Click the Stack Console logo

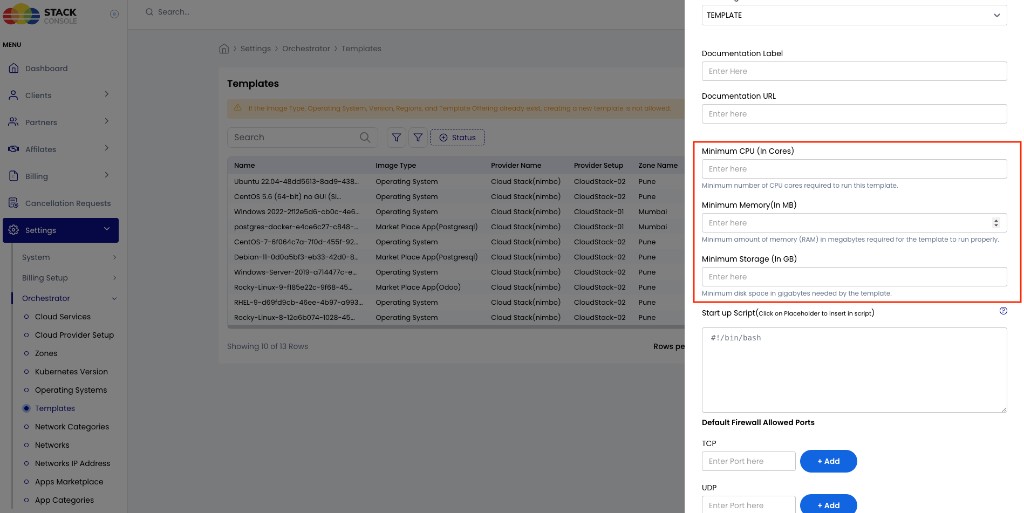[40, 14]
